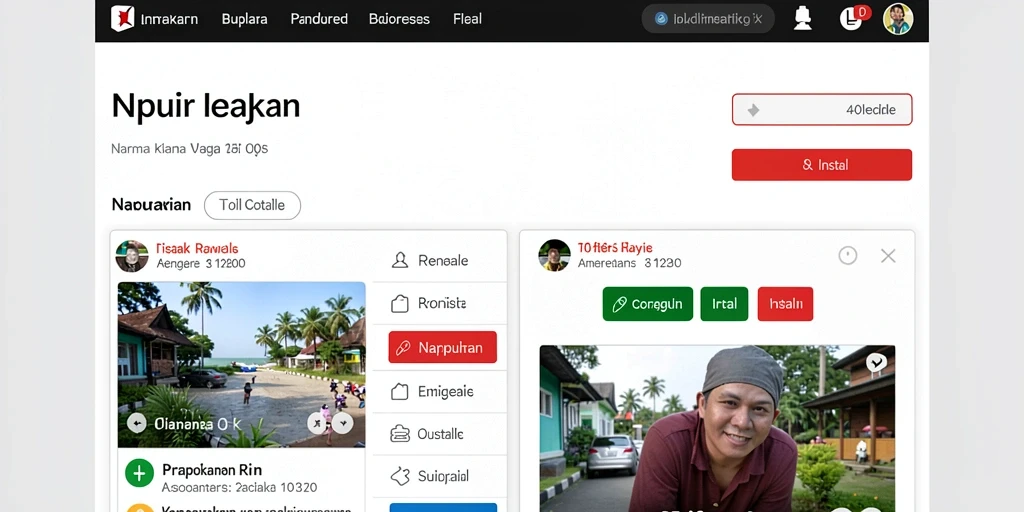Select the Toll Cotalle pill tab
This screenshot has height=512, width=1024.
(252, 205)
